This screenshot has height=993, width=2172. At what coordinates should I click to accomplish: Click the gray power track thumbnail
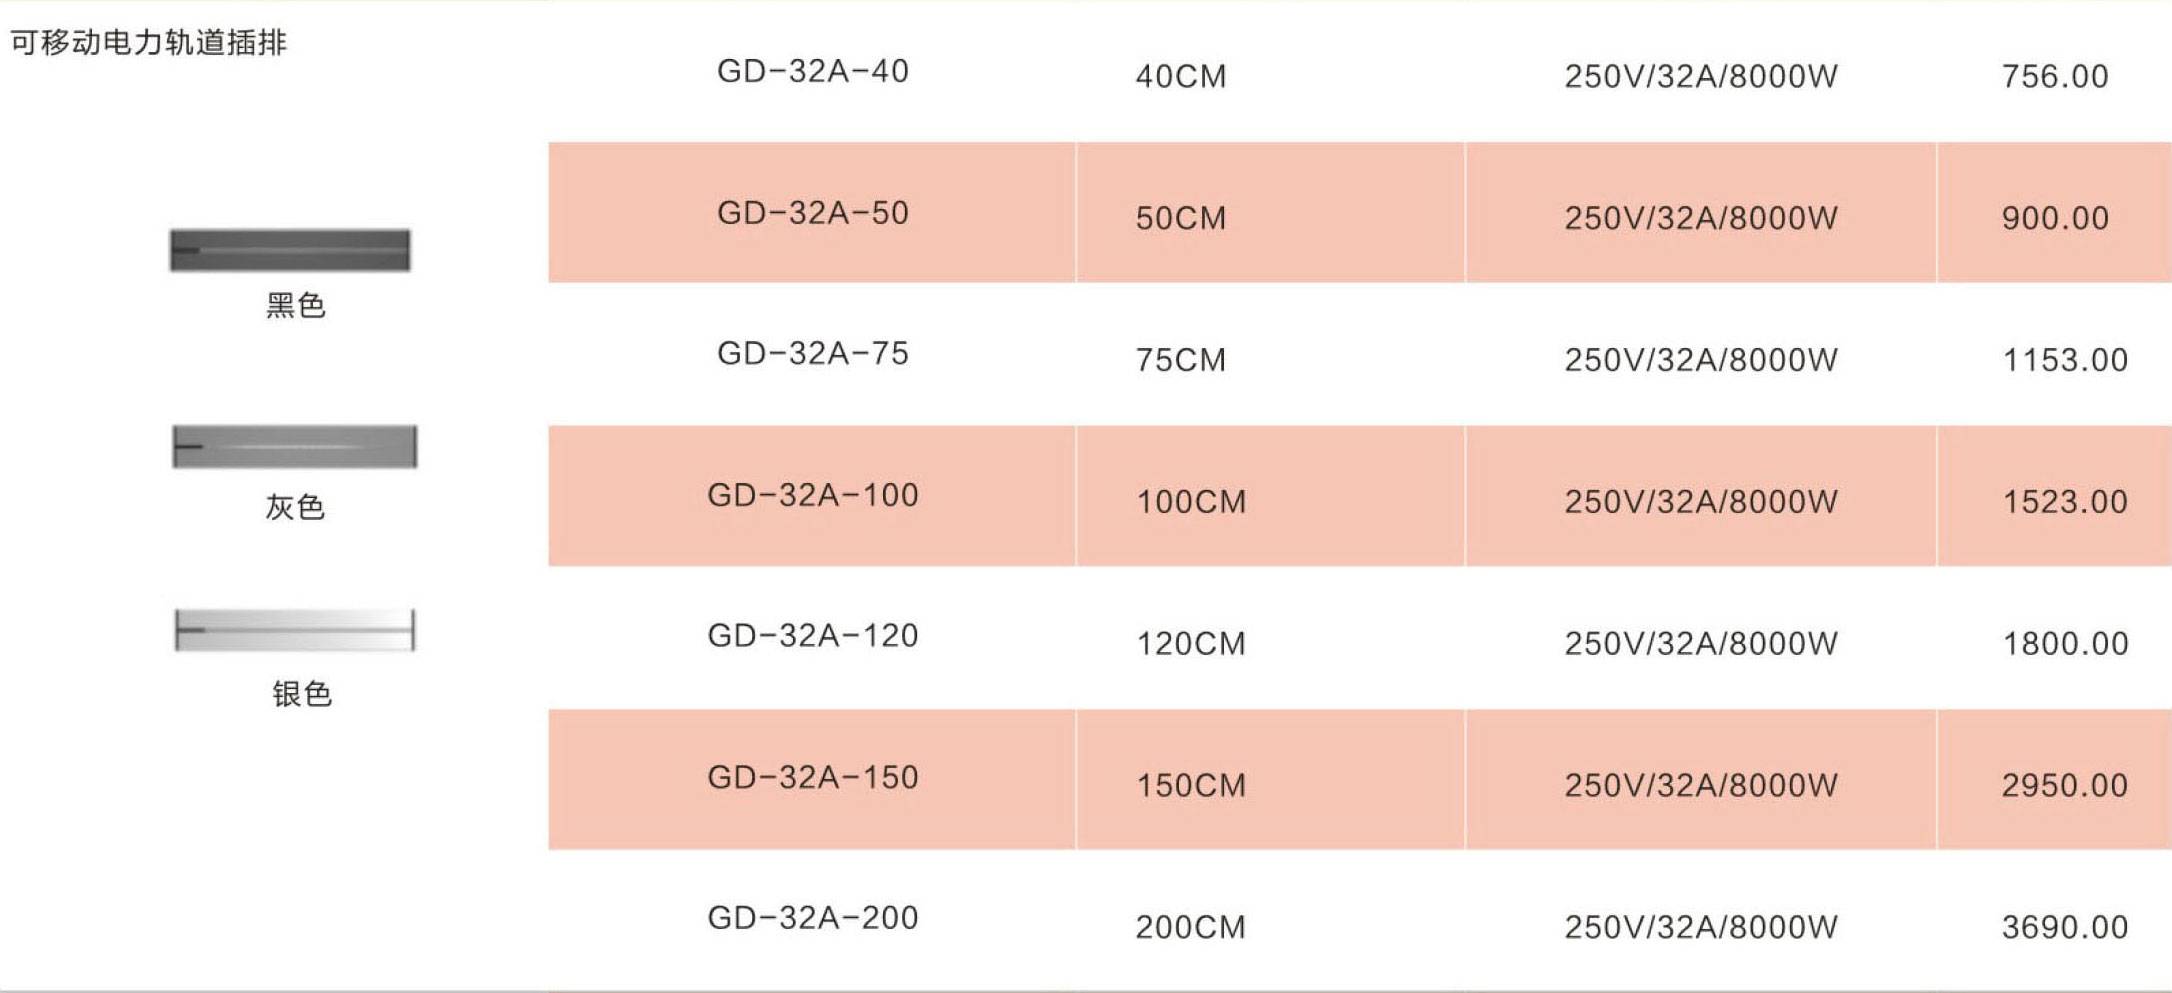(295, 446)
